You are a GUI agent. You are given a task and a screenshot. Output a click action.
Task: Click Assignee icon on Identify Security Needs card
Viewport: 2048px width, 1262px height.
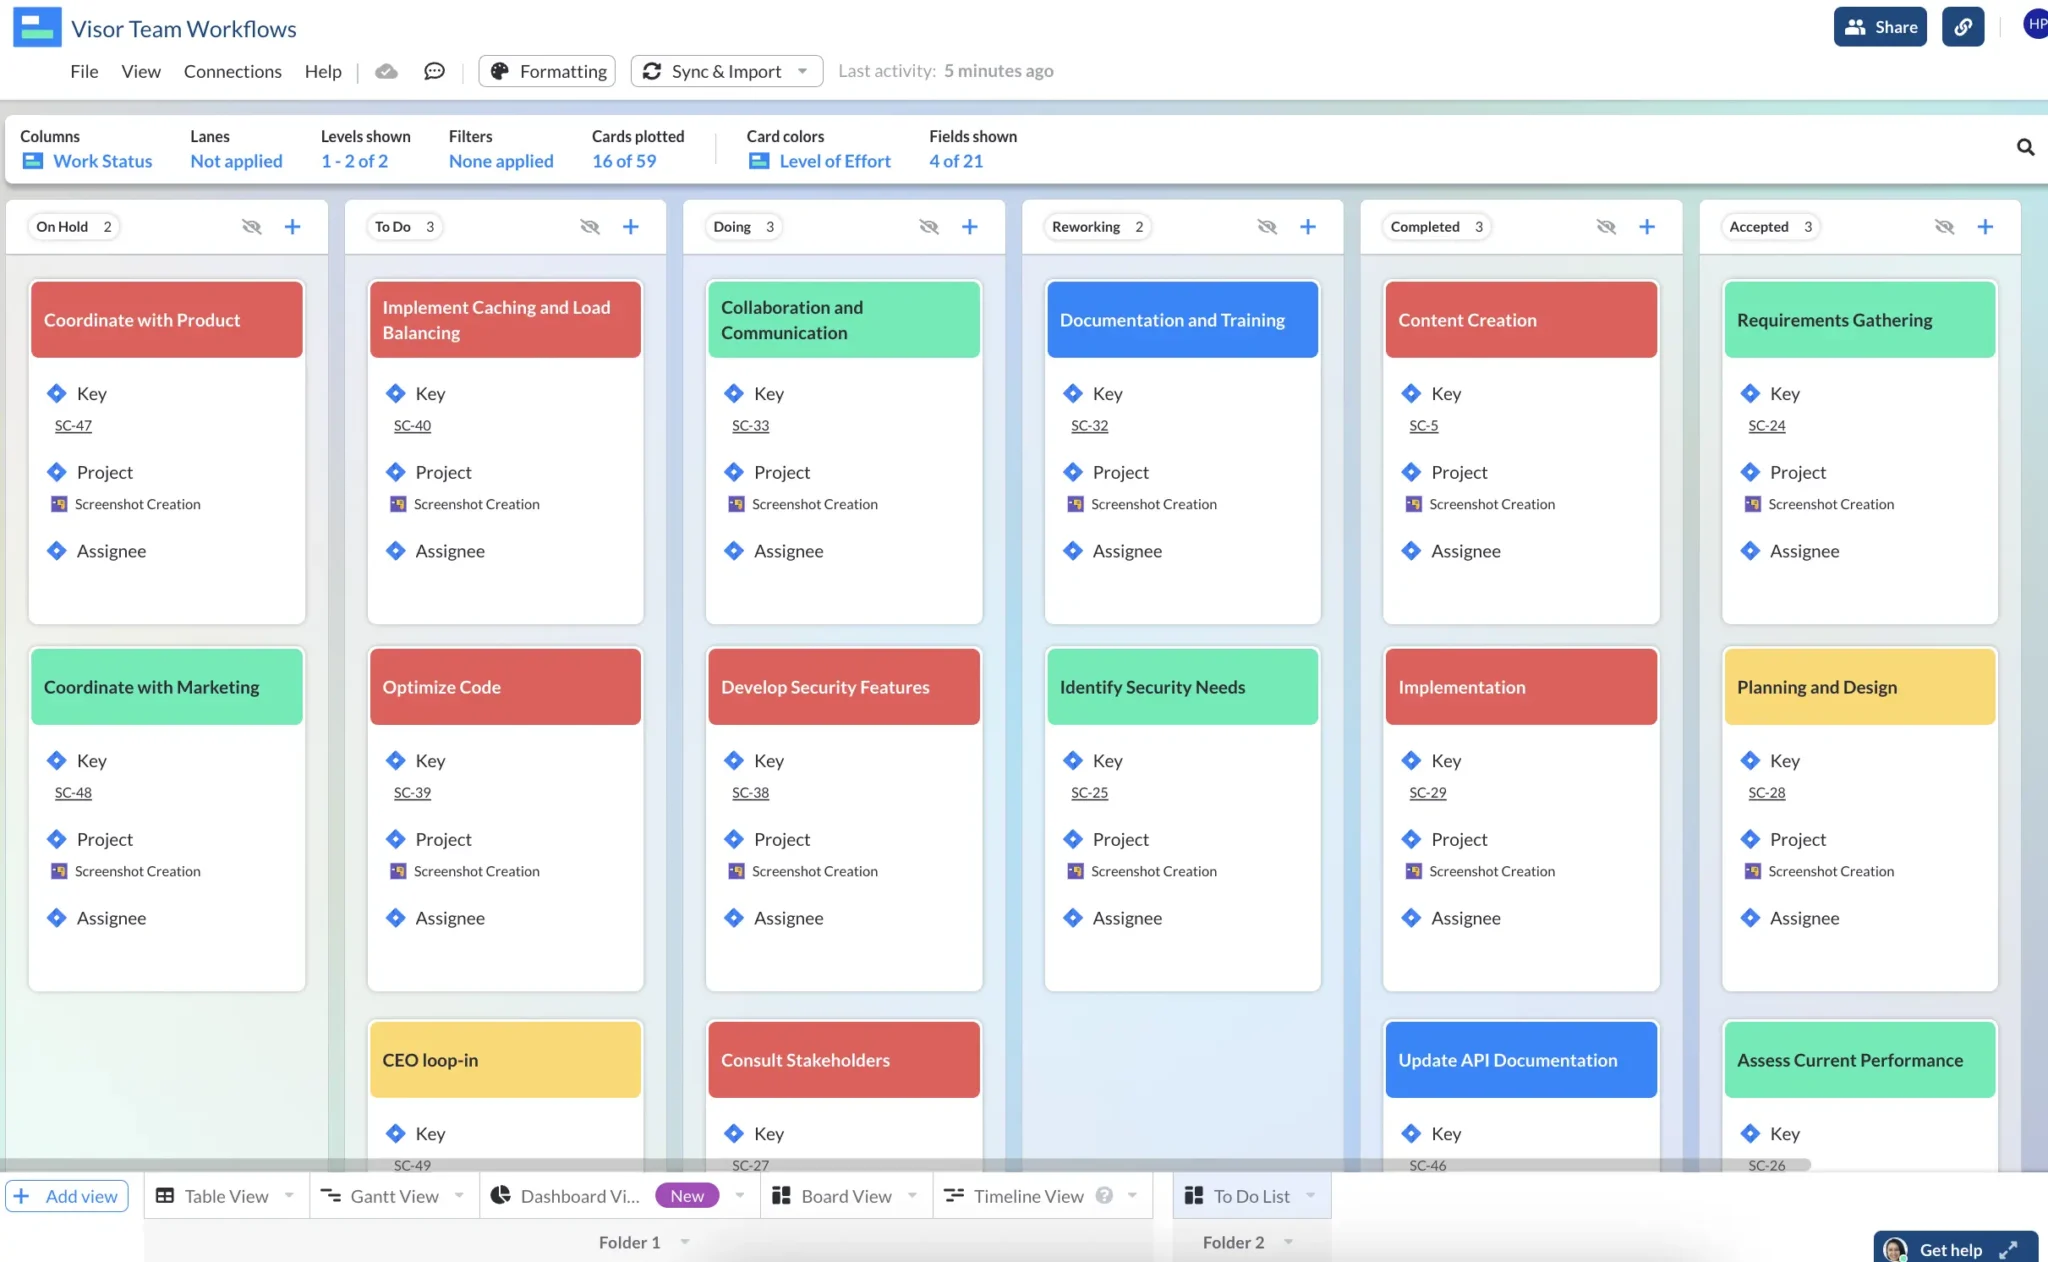[x=1073, y=918]
